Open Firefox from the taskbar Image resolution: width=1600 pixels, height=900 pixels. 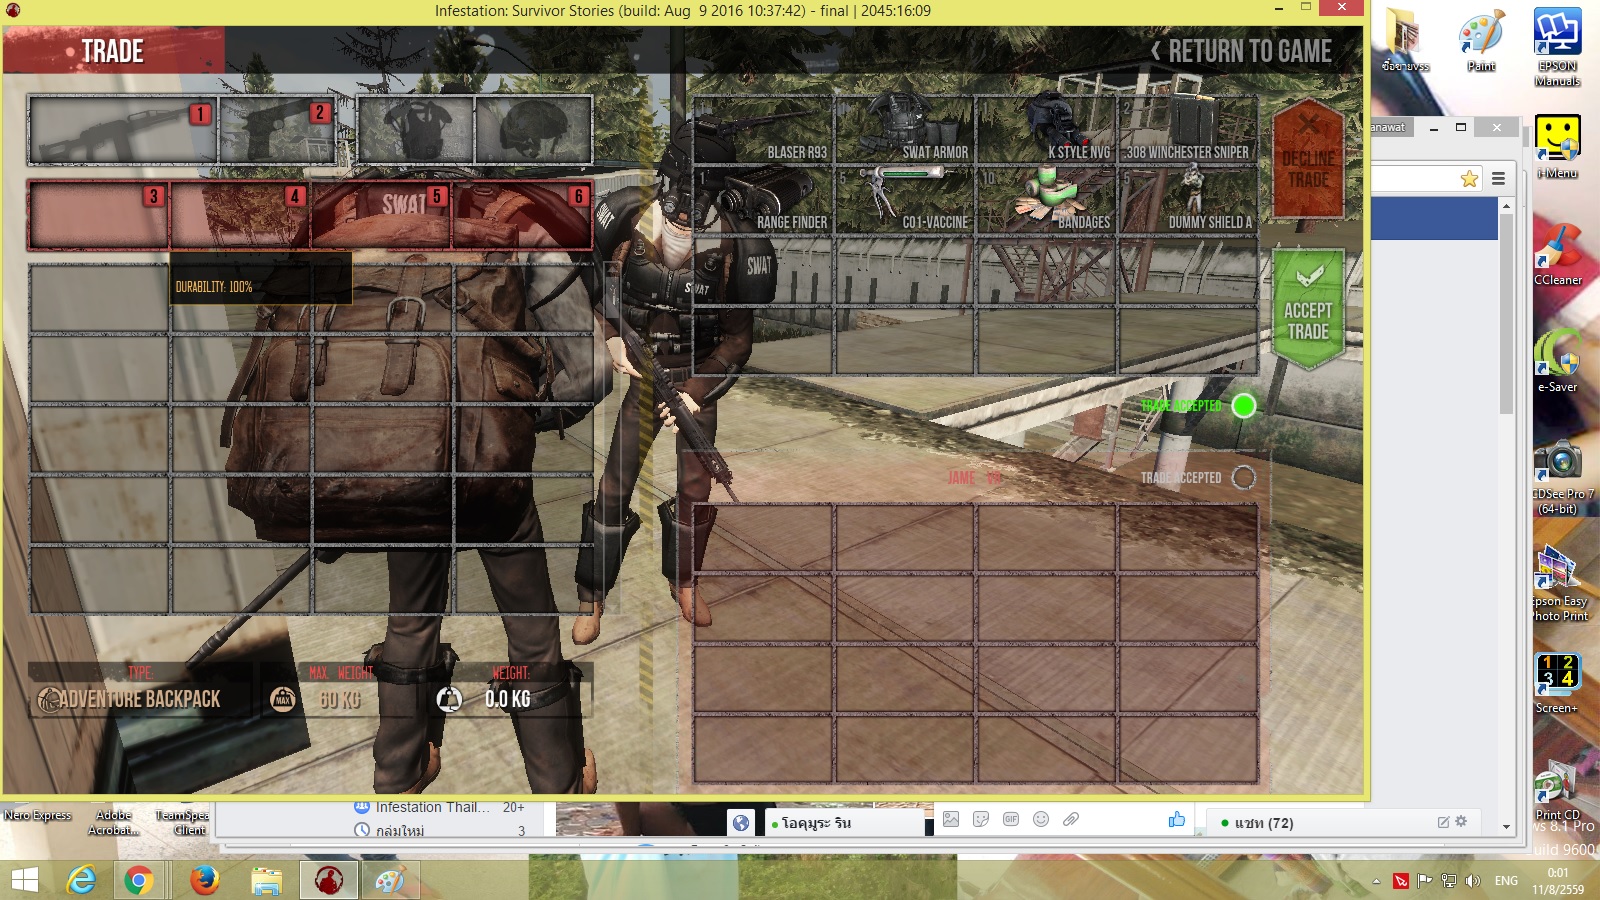click(x=204, y=880)
